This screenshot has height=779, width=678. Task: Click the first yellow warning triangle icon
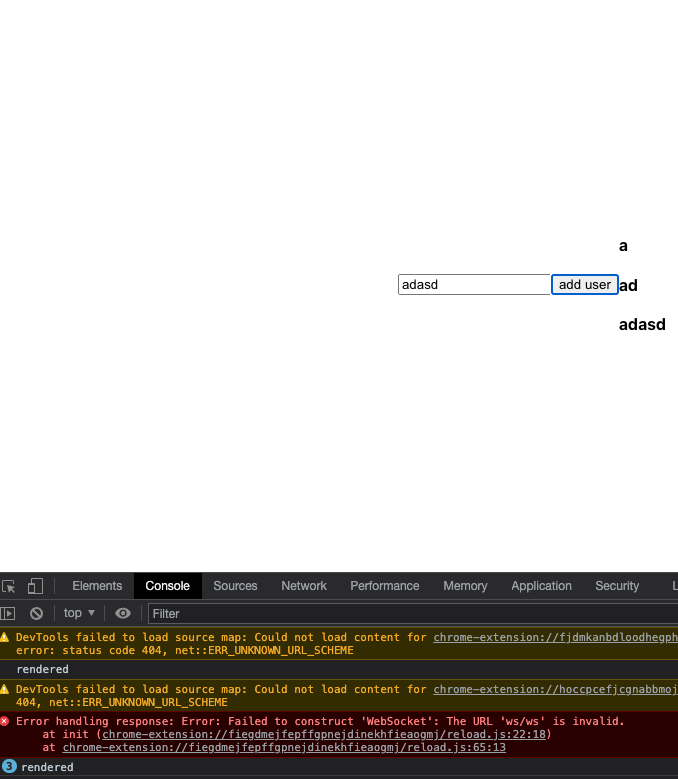coord(4,637)
